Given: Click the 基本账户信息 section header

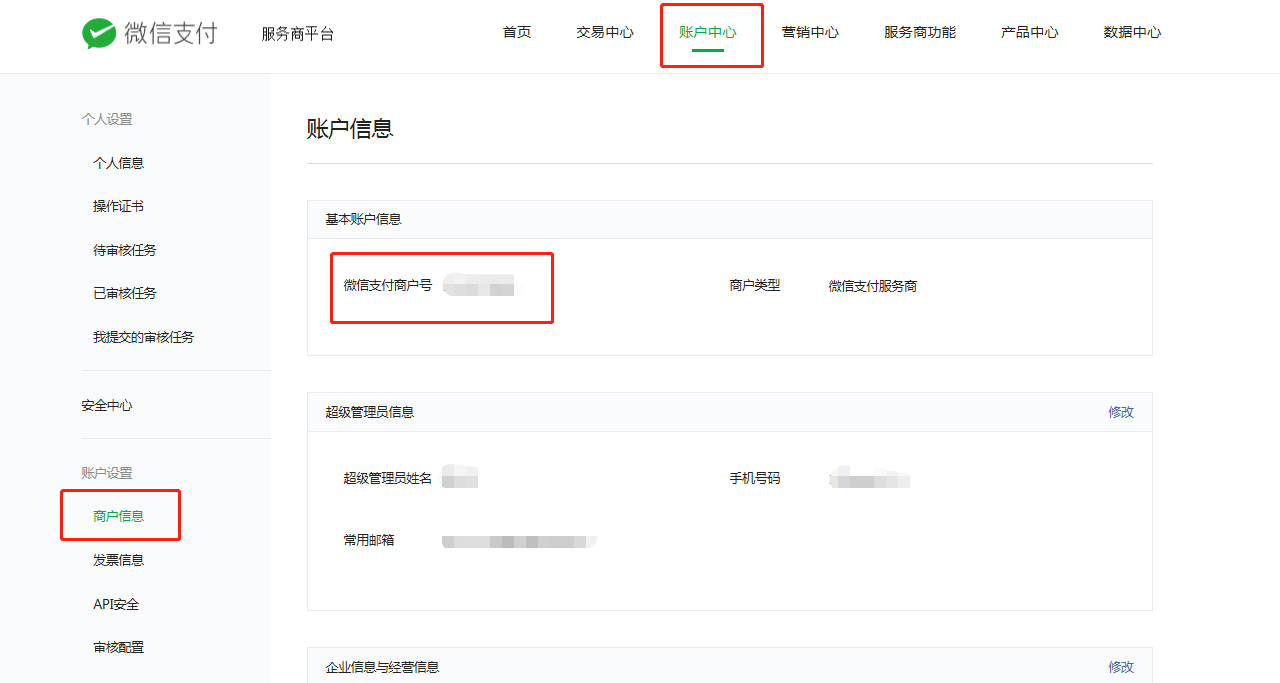Looking at the screenshot, I should click(x=363, y=219).
